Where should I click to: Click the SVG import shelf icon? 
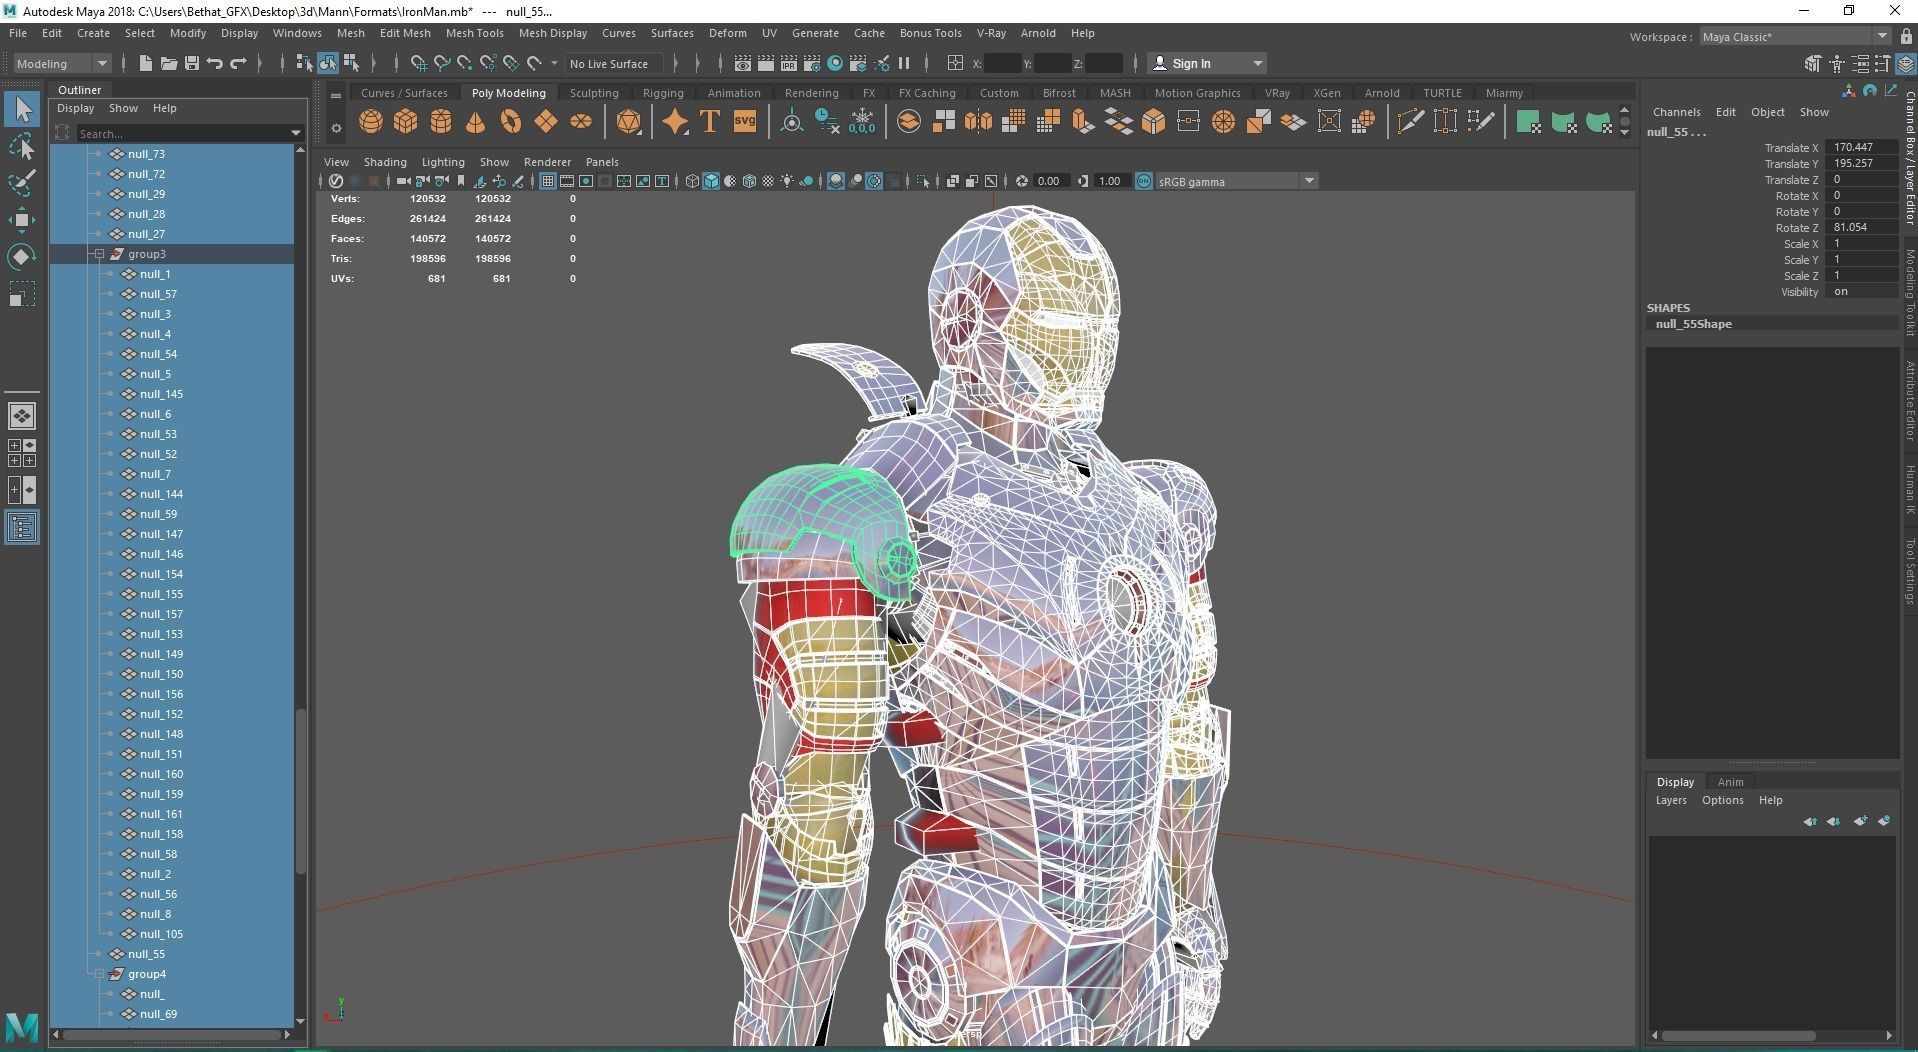745,122
